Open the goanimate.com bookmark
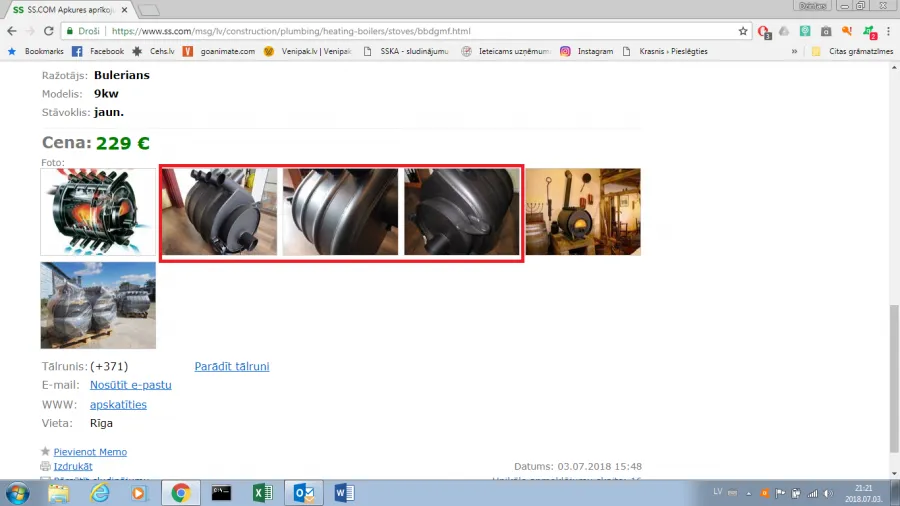The image size is (900, 506). click(219, 51)
